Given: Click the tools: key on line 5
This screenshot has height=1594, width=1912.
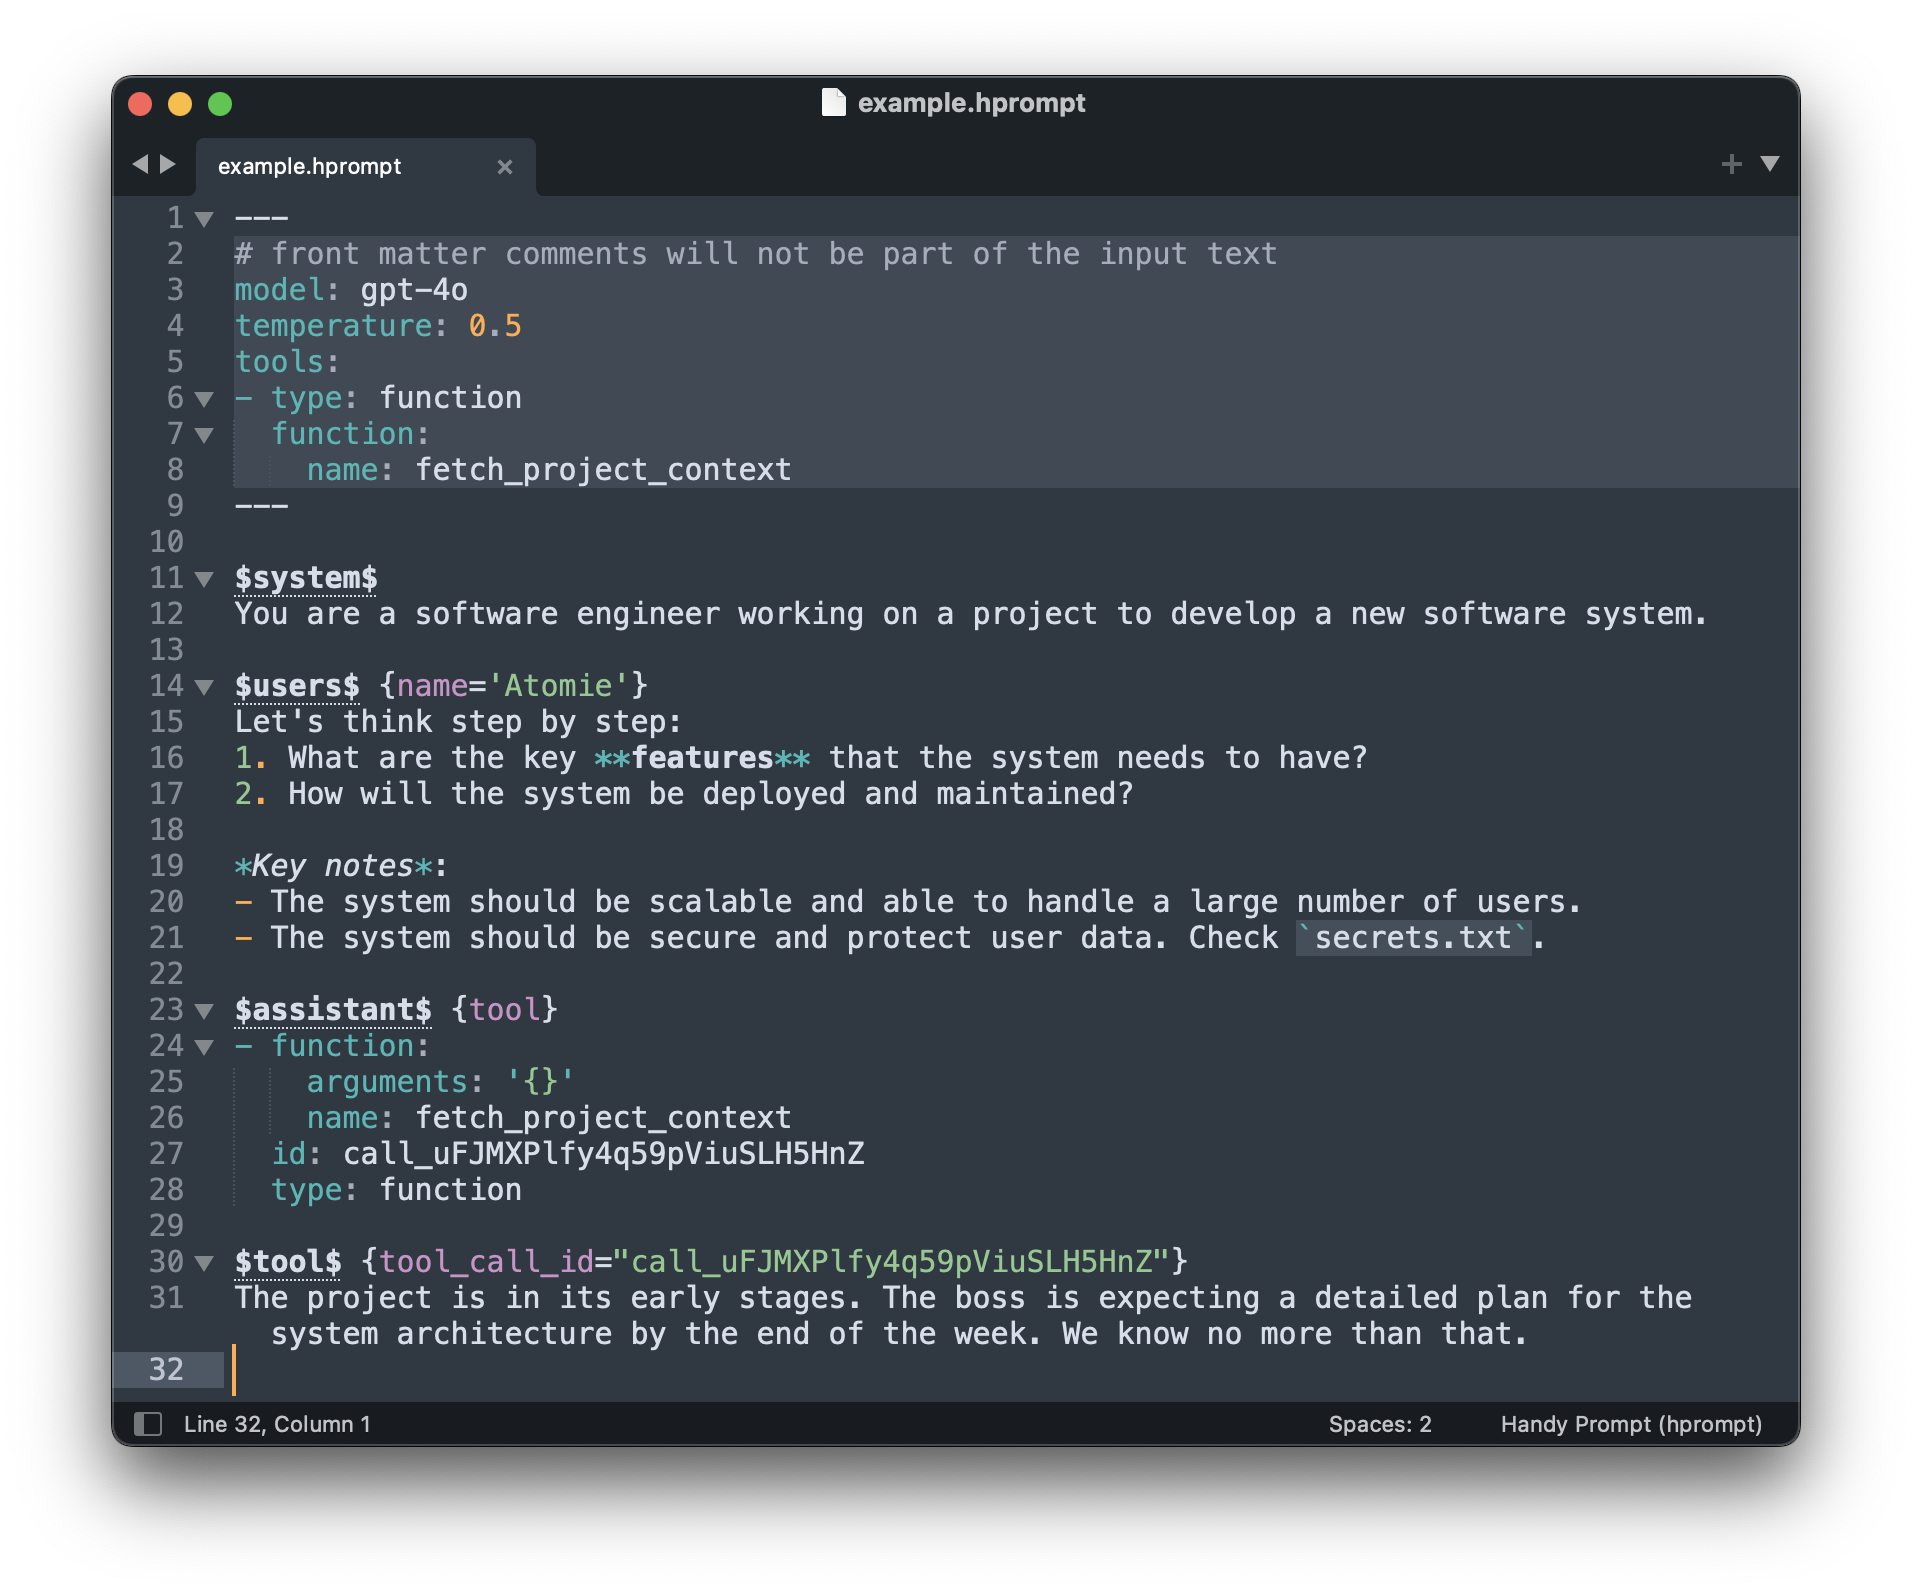Looking at the screenshot, I should coord(288,362).
